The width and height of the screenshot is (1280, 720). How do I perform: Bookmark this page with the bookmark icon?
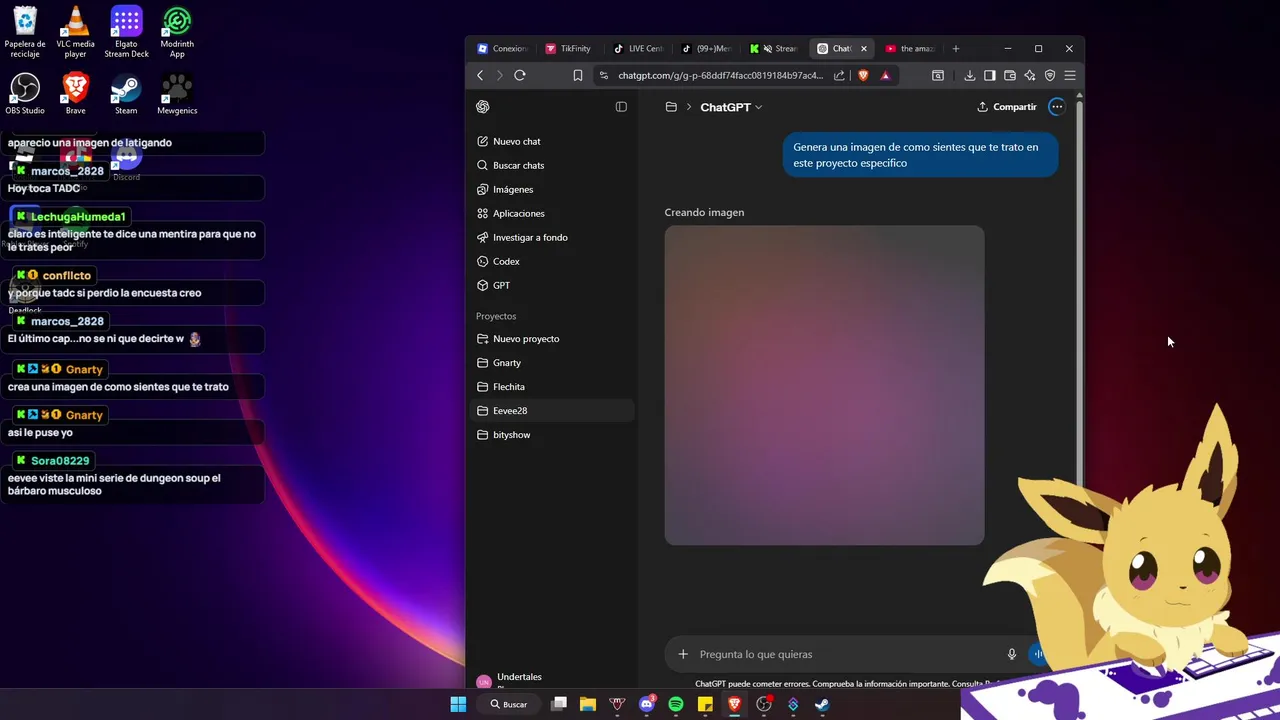[x=578, y=75]
